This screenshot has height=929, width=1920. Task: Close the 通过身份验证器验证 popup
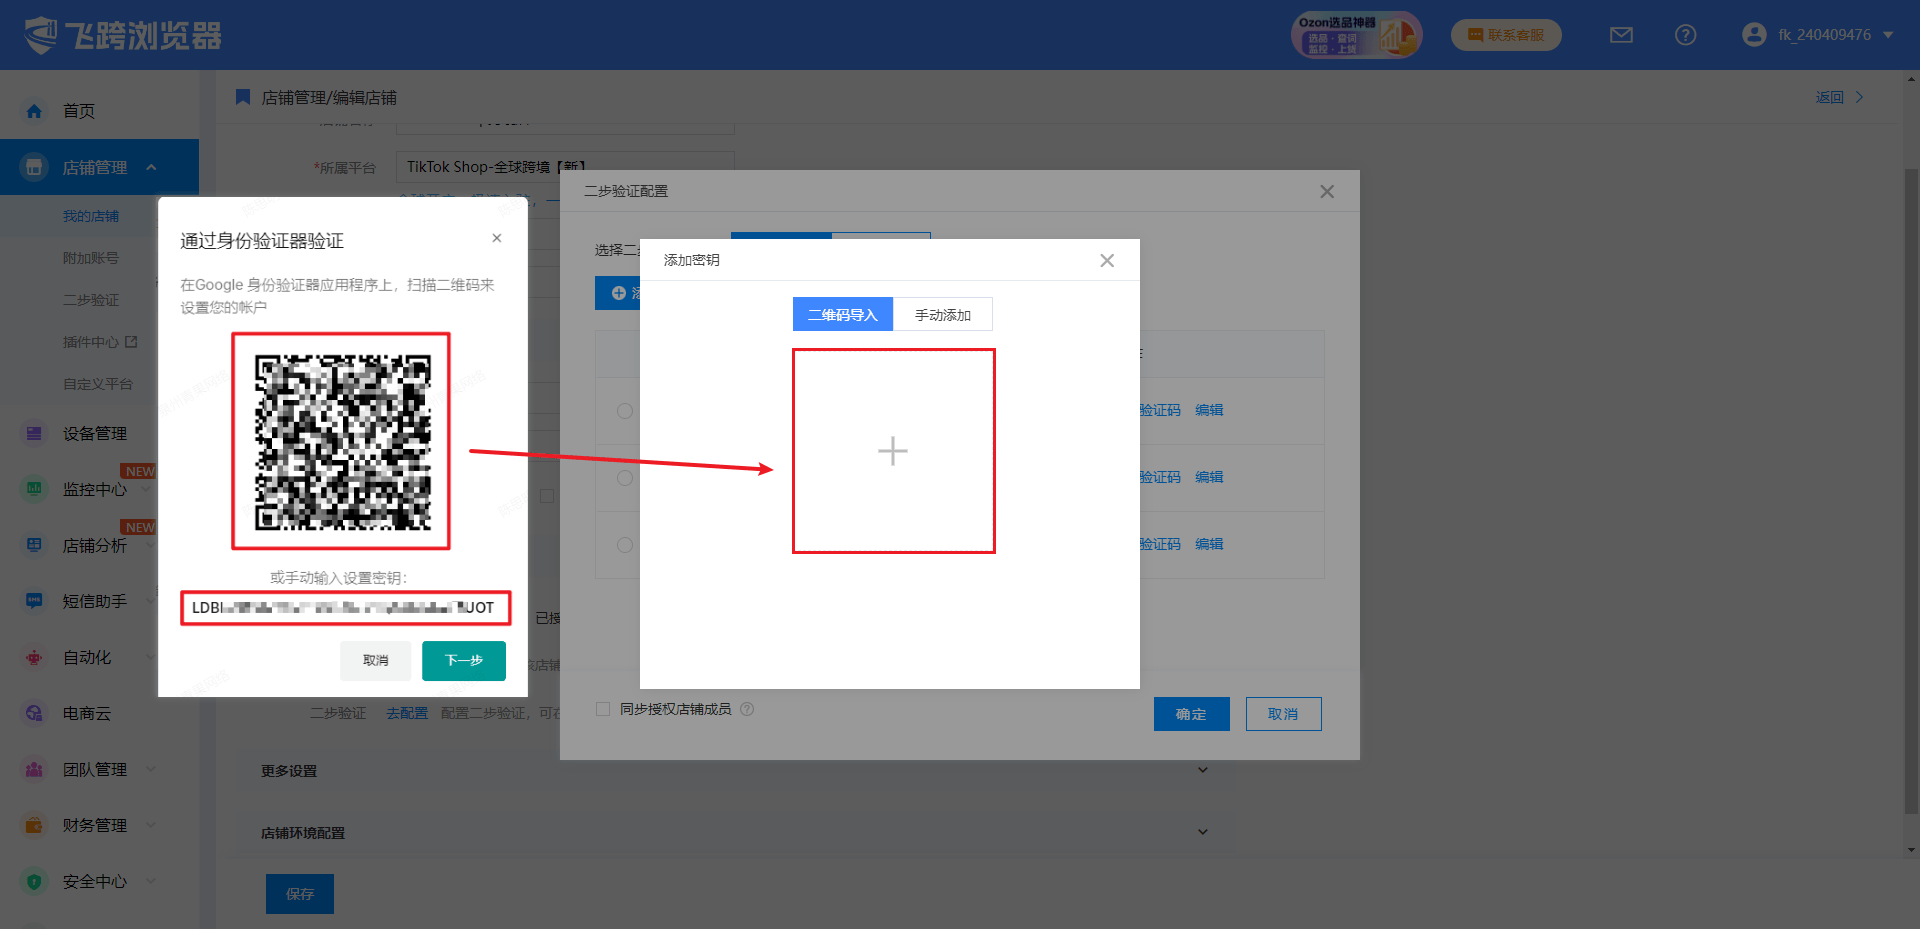(497, 238)
